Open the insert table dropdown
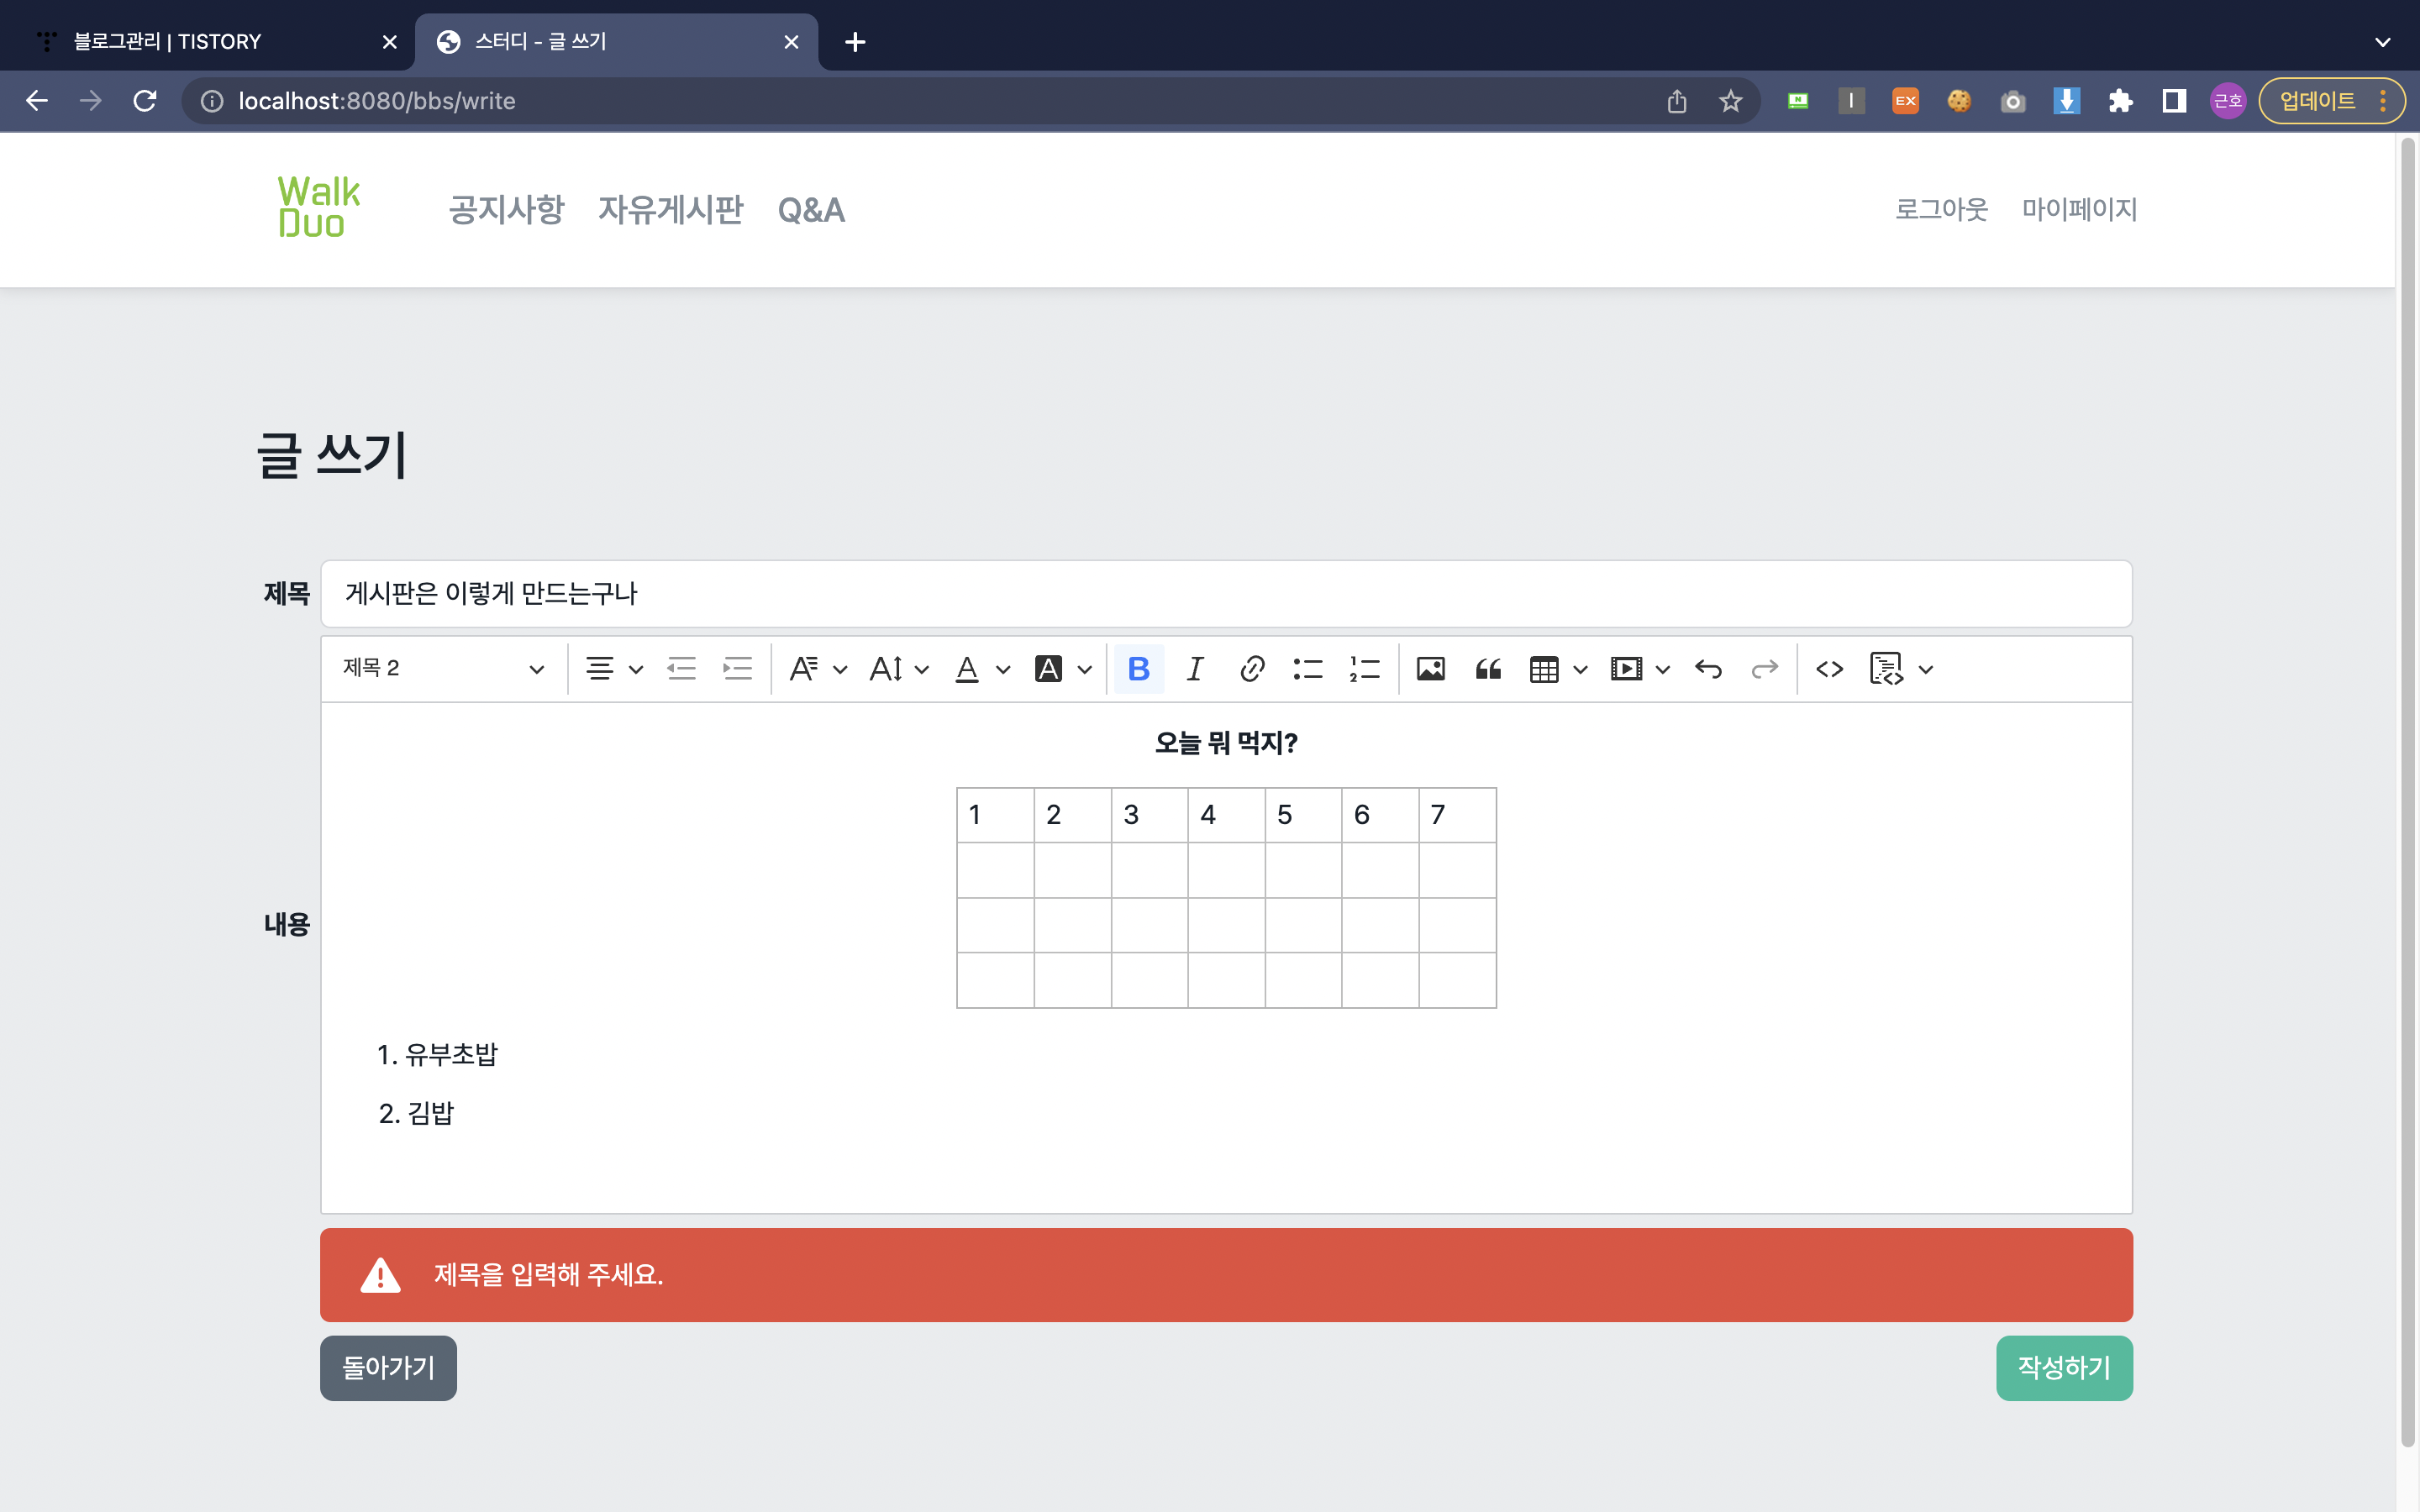The height and width of the screenshot is (1512, 2420). [x=1557, y=669]
